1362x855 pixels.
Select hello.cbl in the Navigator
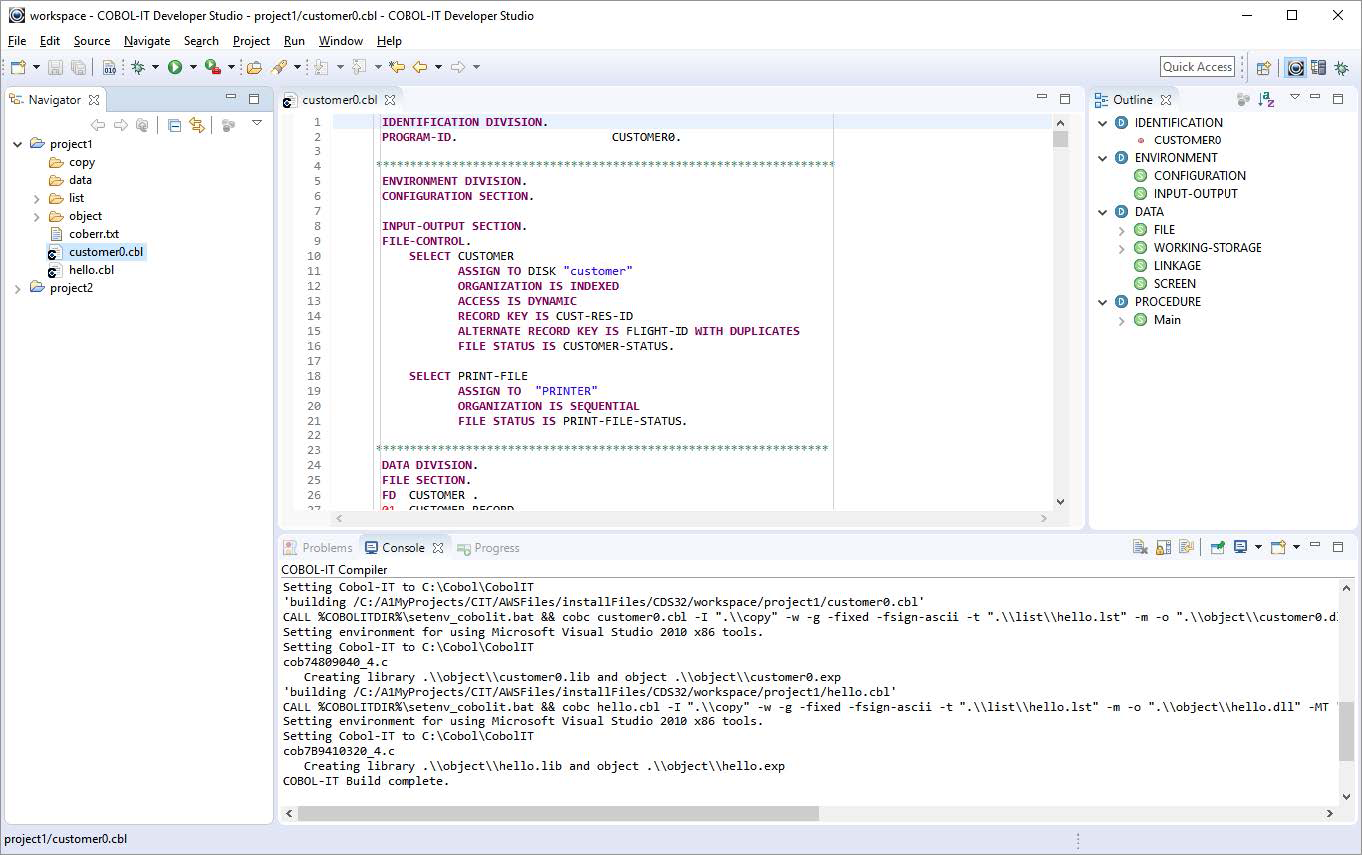91,270
